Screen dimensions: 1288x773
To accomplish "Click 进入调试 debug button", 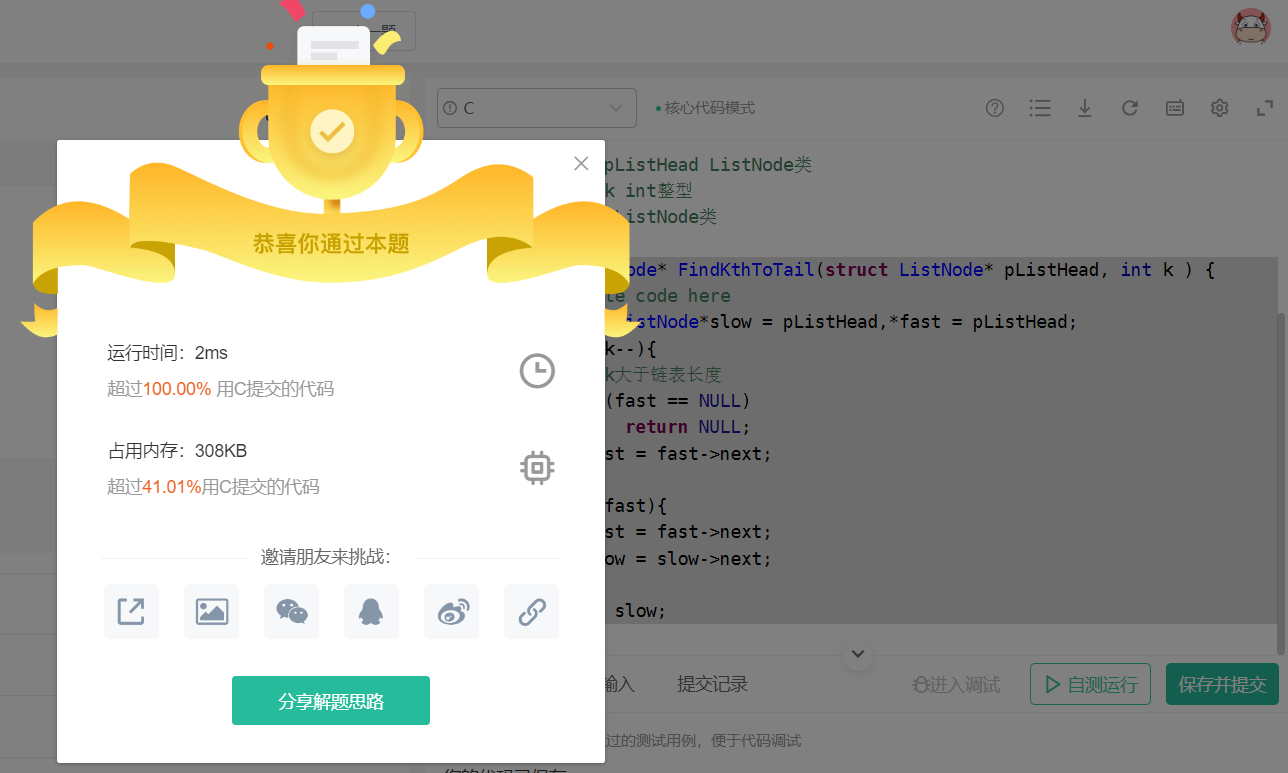I will (x=956, y=685).
